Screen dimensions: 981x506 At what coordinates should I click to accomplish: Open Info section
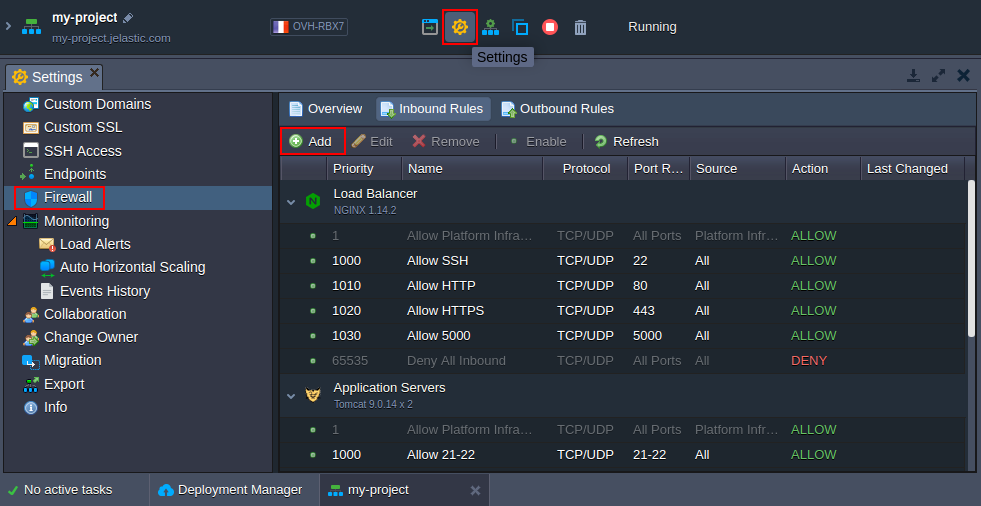[x=55, y=407]
